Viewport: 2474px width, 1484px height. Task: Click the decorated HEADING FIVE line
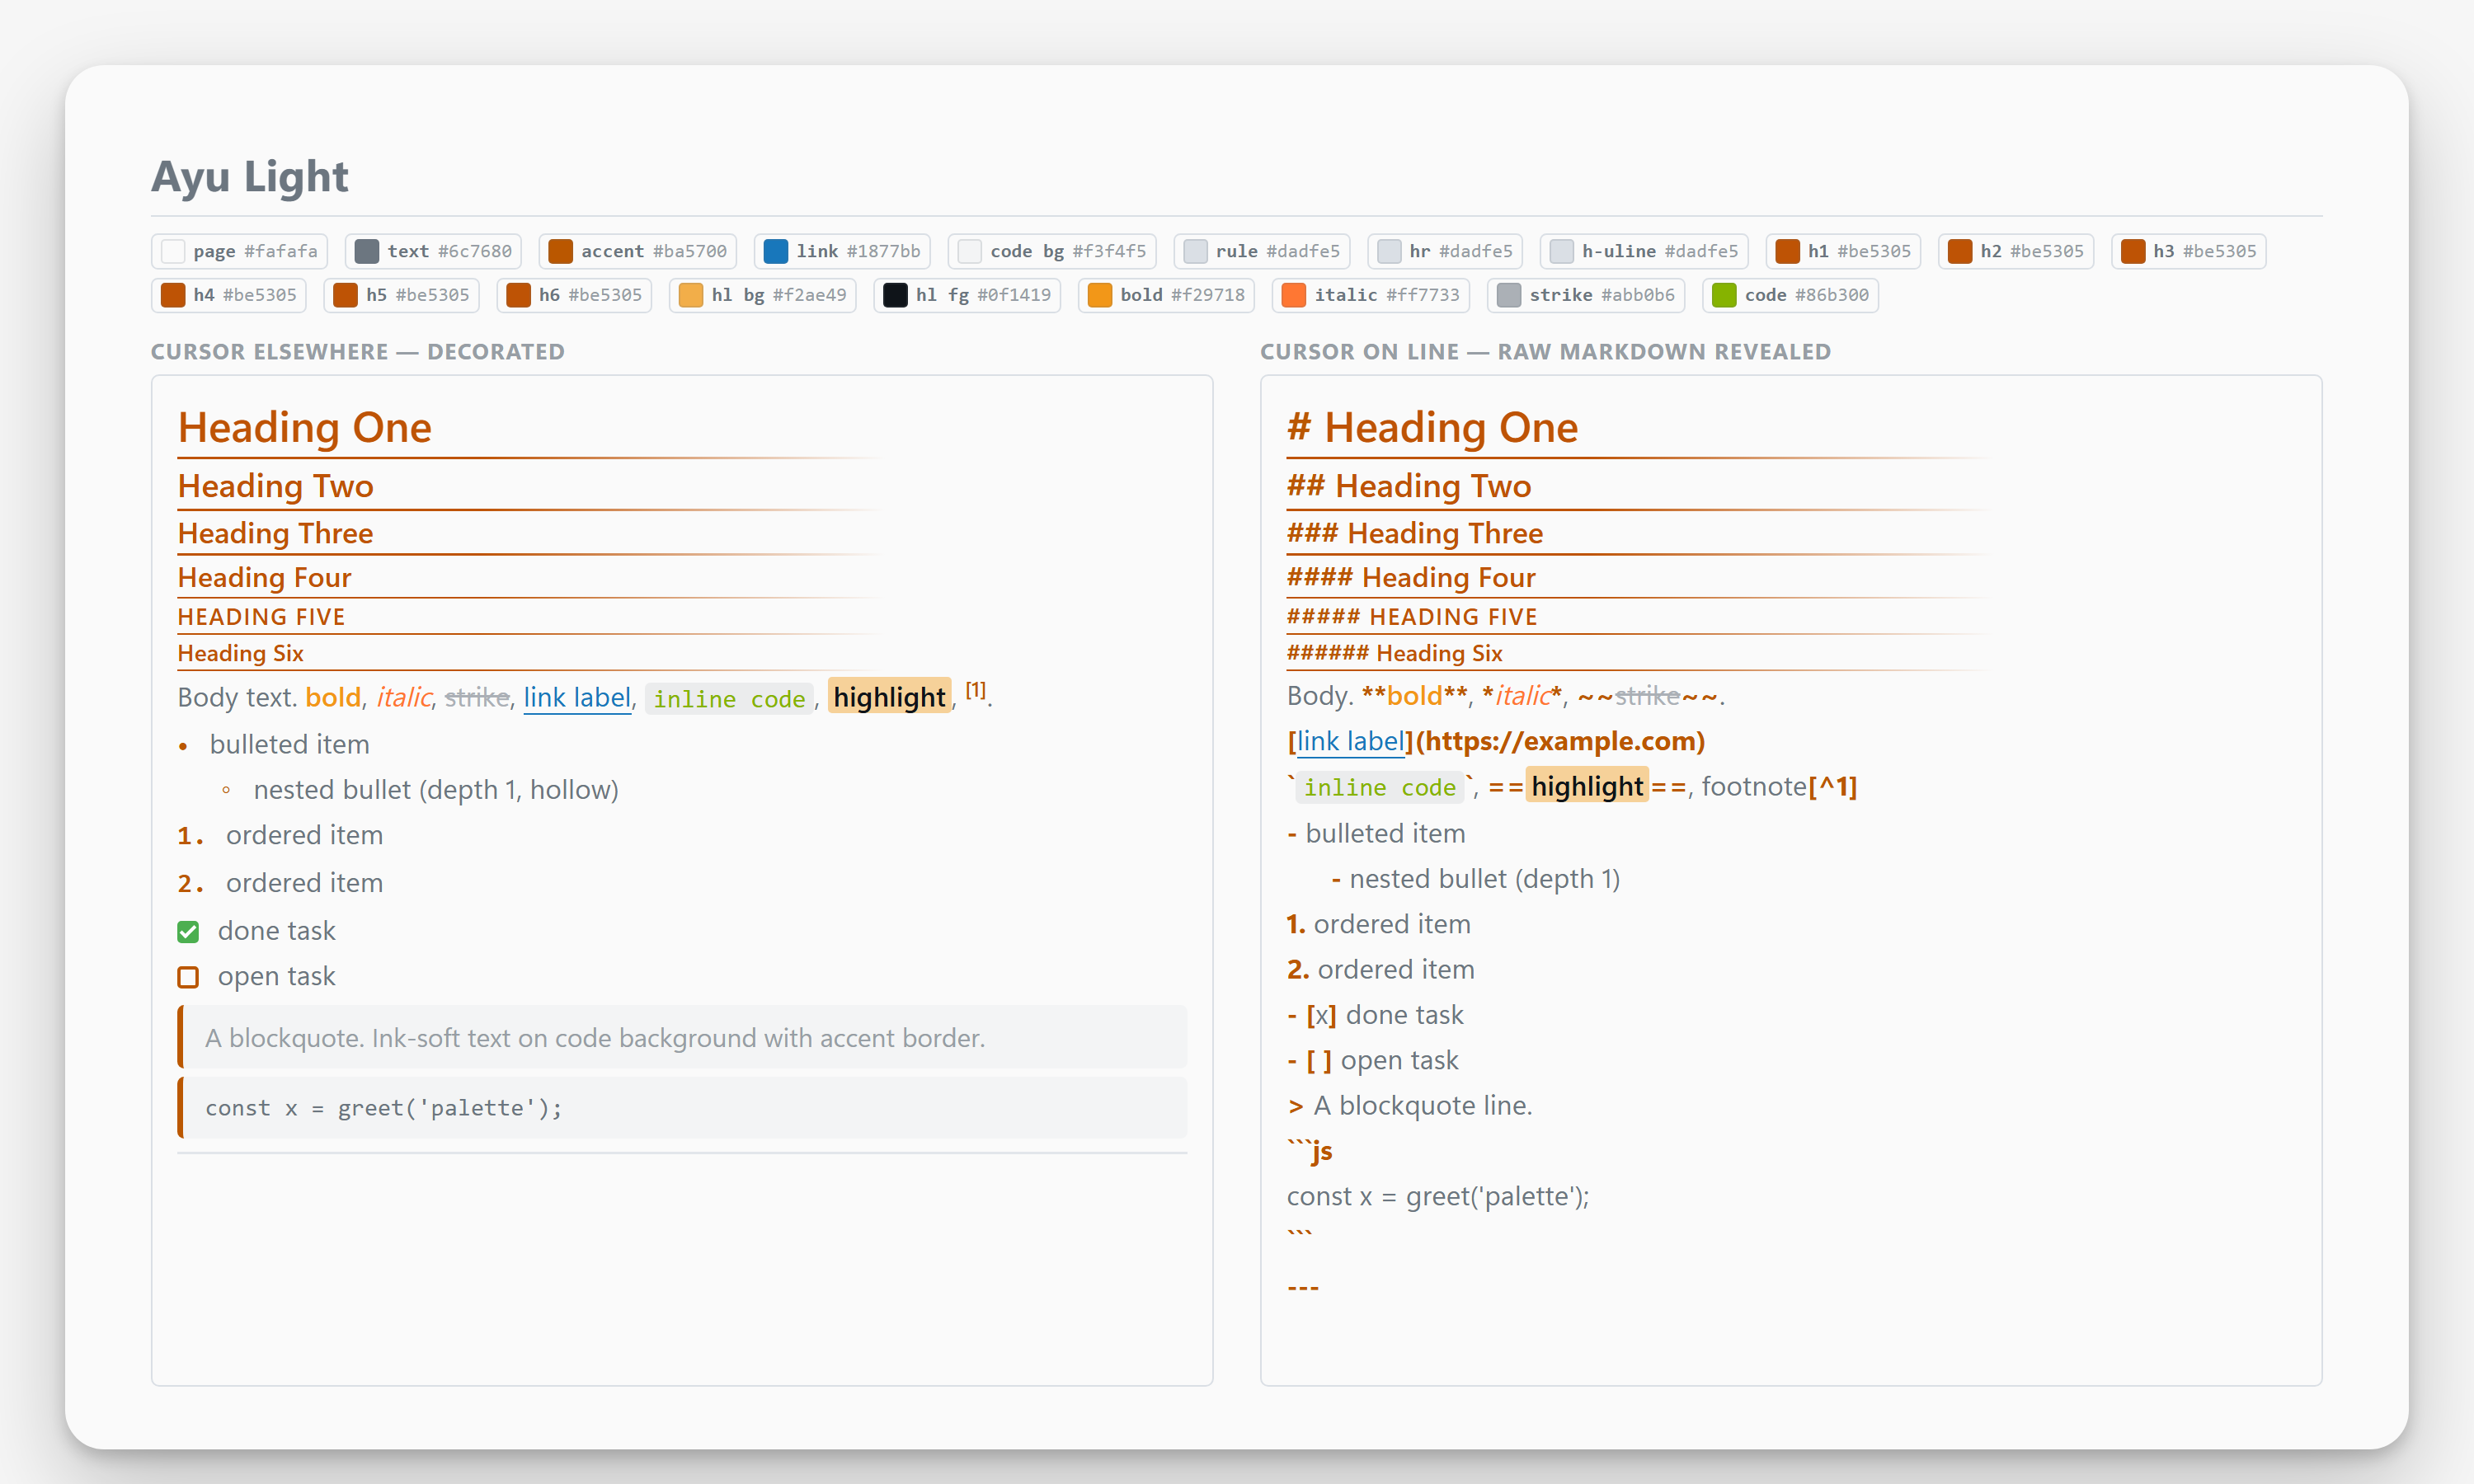[x=261, y=617]
